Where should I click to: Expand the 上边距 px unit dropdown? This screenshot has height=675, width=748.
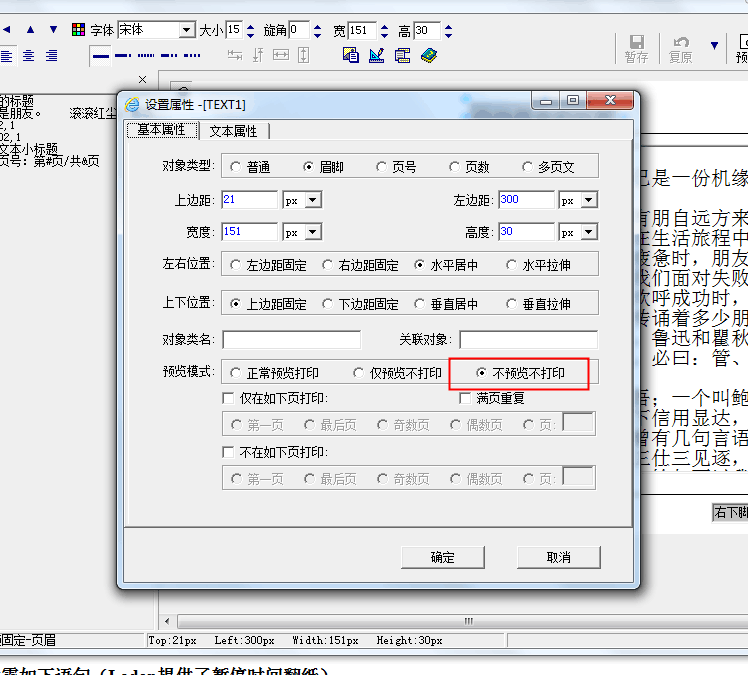point(313,200)
